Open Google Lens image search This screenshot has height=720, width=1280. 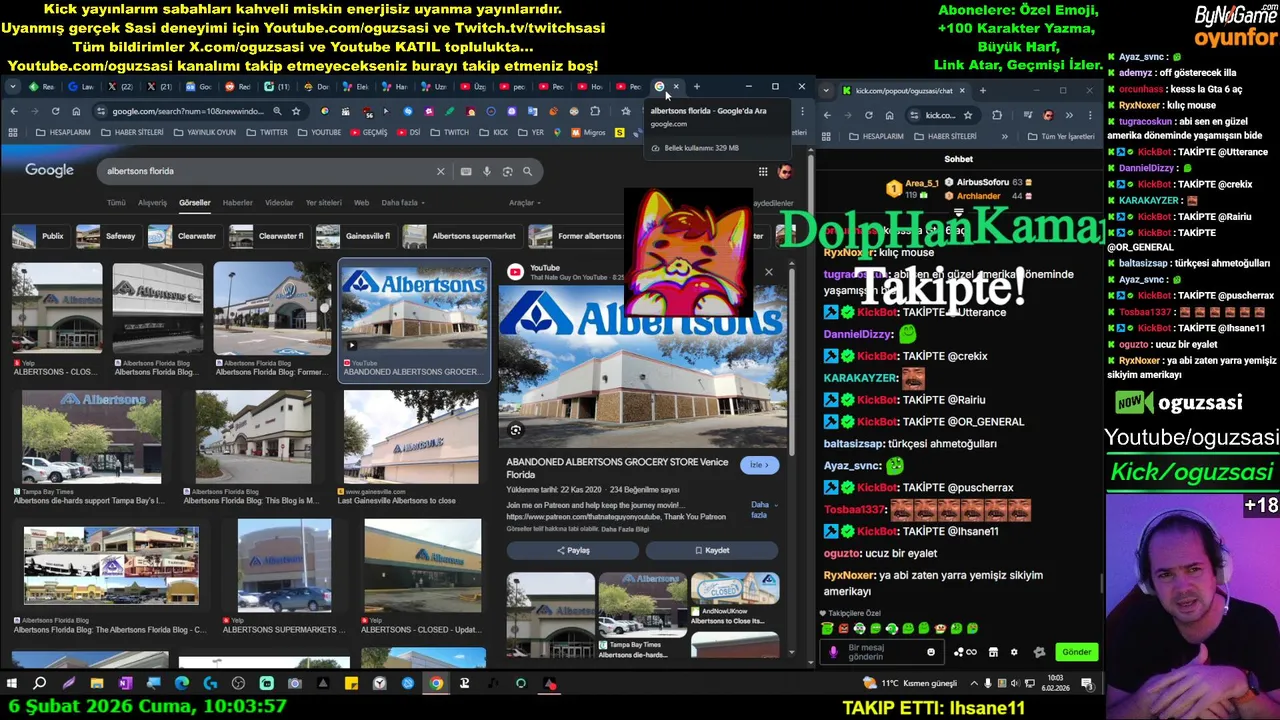[x=507, y=171]
